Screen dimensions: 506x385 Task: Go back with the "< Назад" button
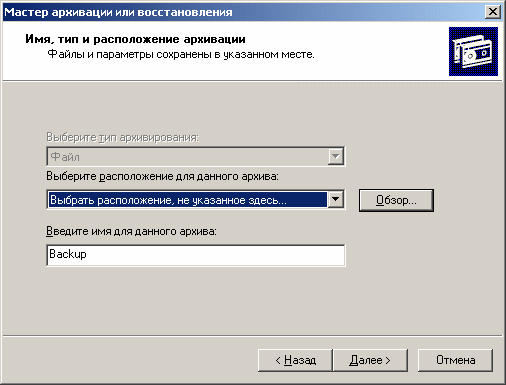295,360
